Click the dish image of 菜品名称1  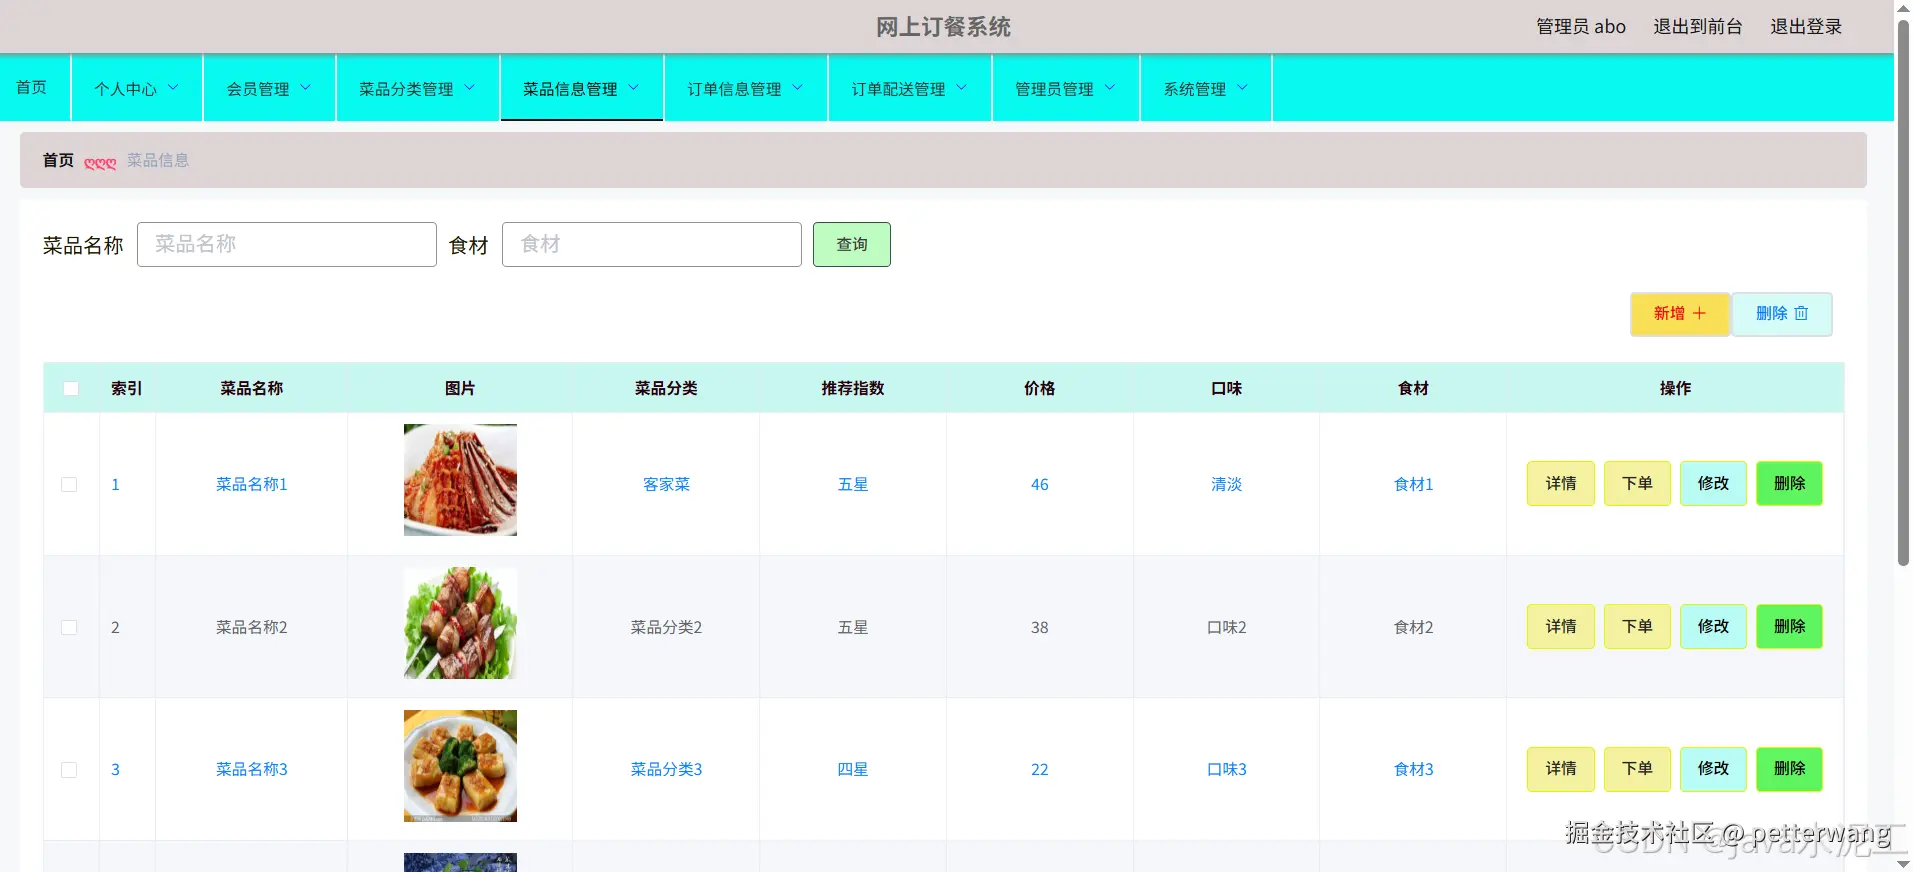[x=460, y=480]
